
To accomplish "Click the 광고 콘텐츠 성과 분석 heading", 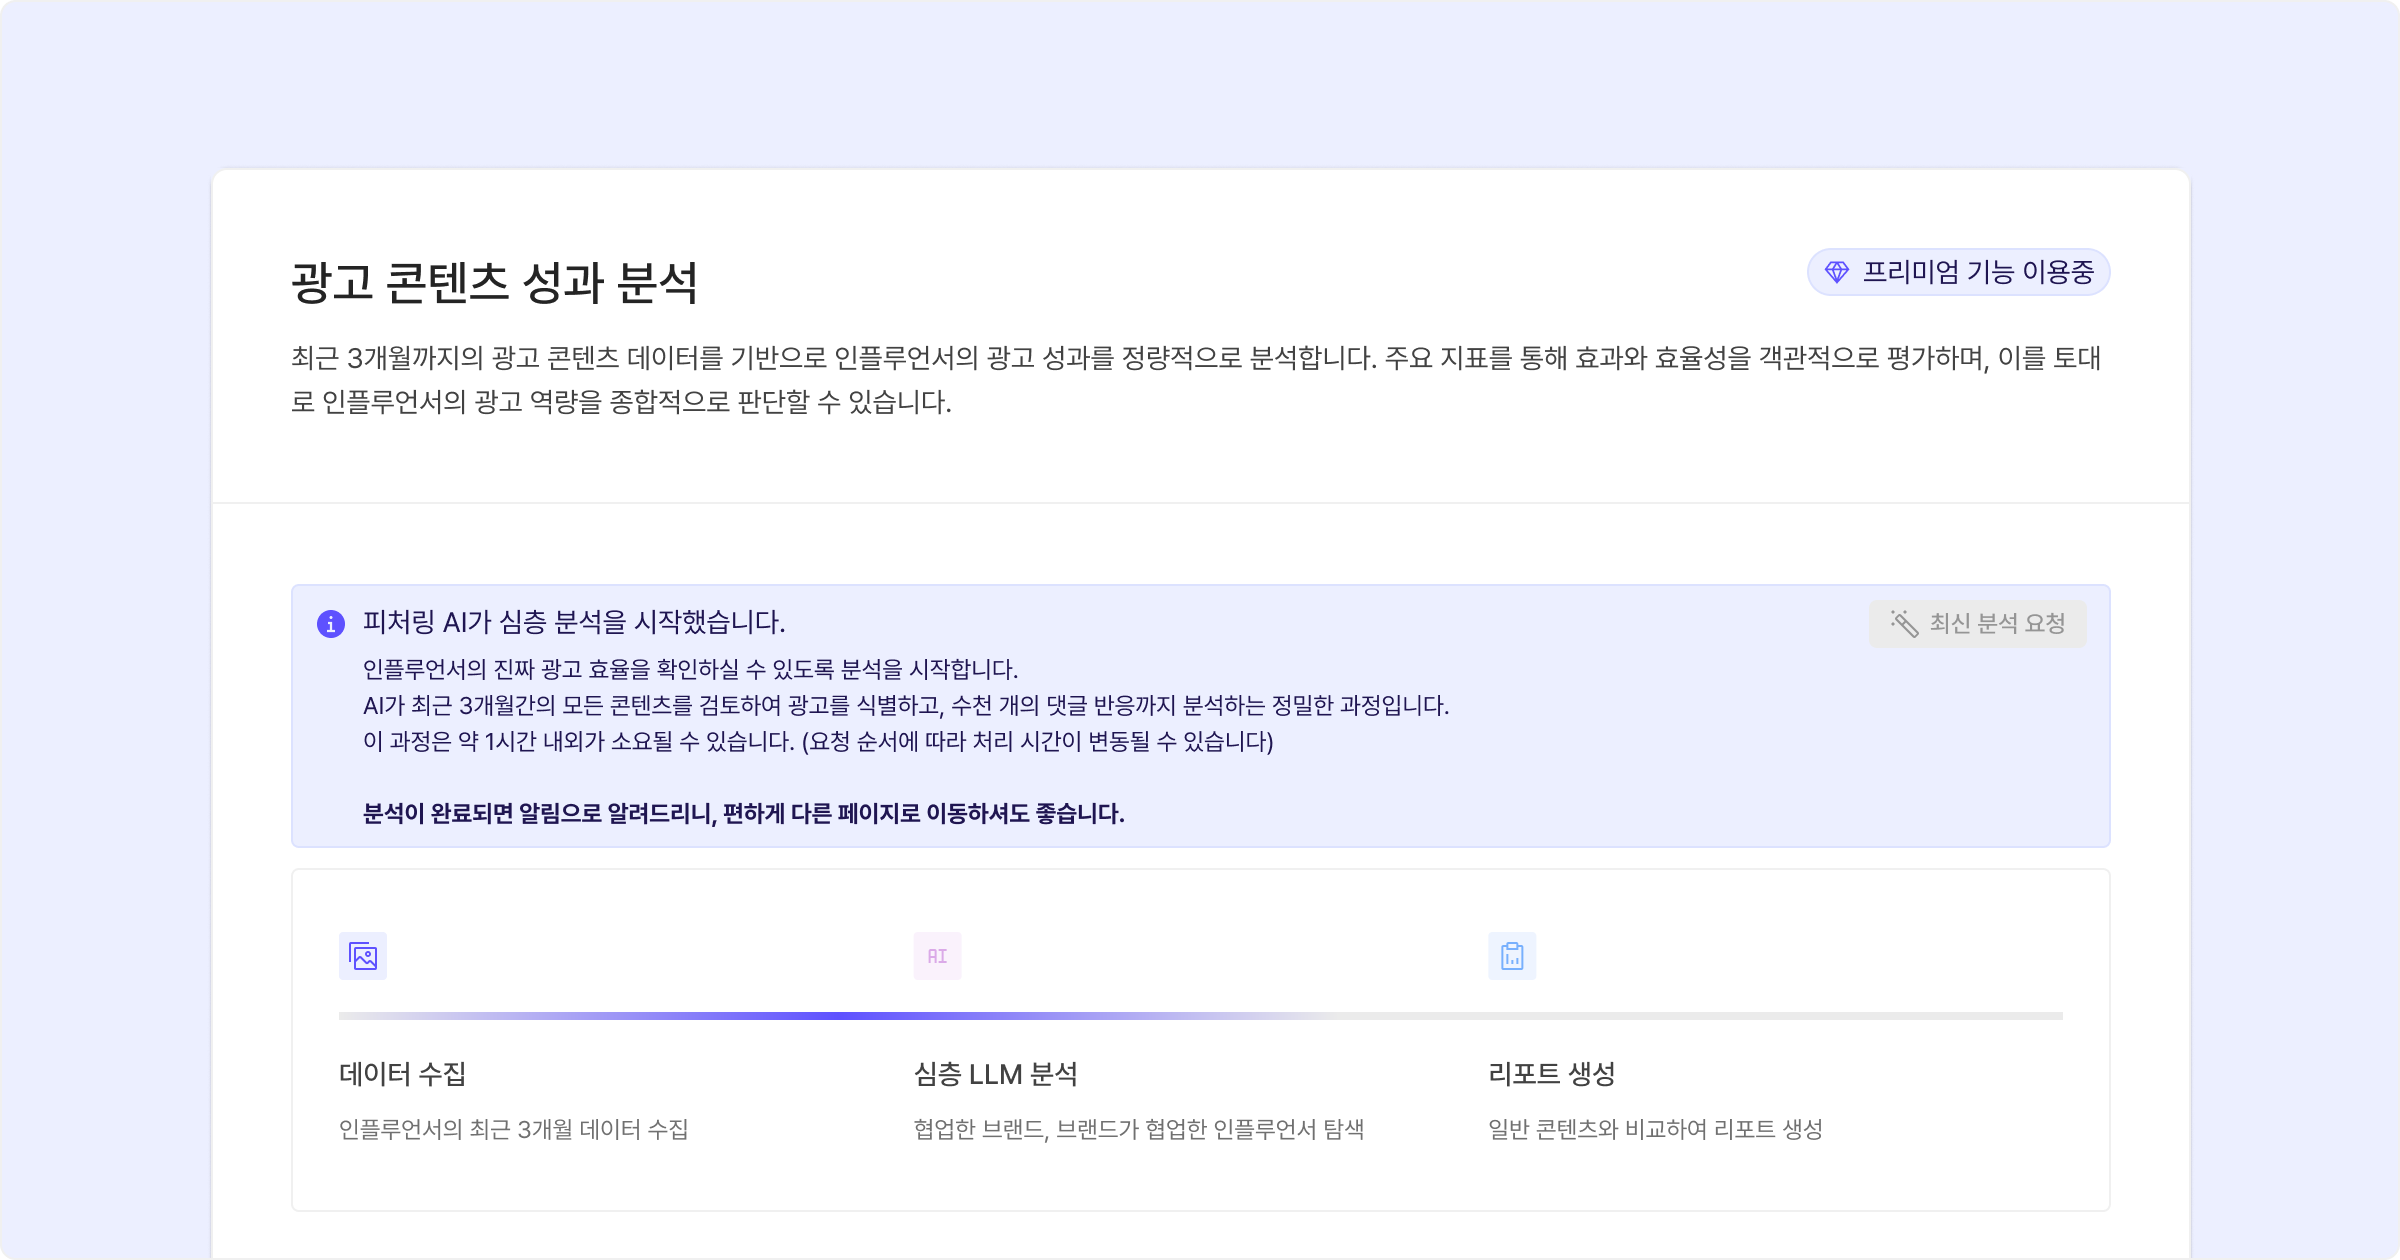I will 494,283.
